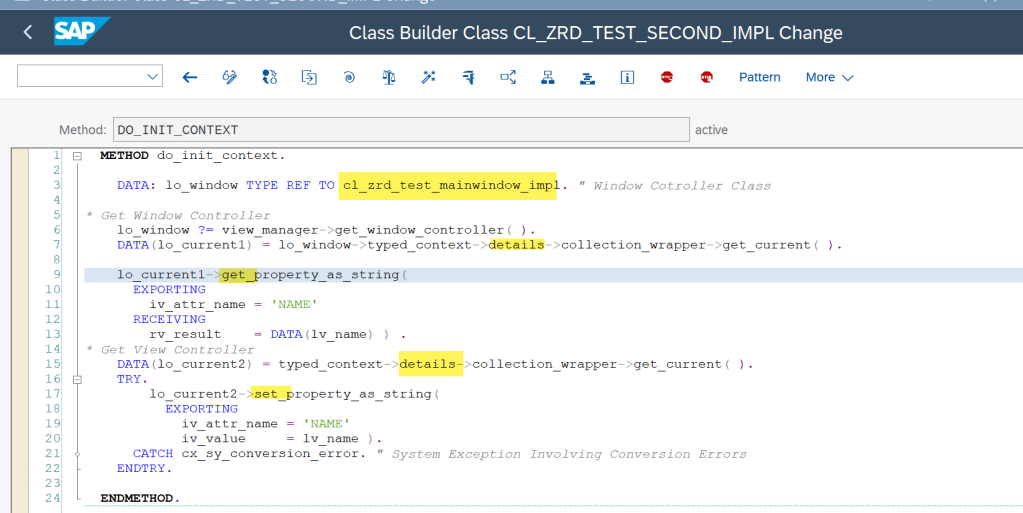
Task: Set a session breakpoint stop icon
Action: (667, 77)
